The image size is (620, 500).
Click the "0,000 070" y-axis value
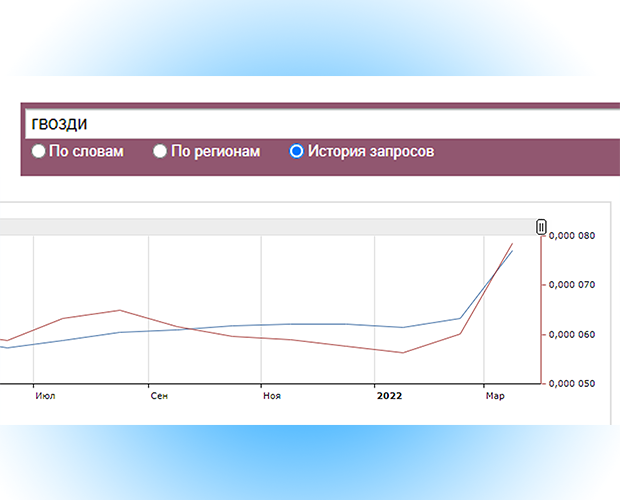coord(573,286)
